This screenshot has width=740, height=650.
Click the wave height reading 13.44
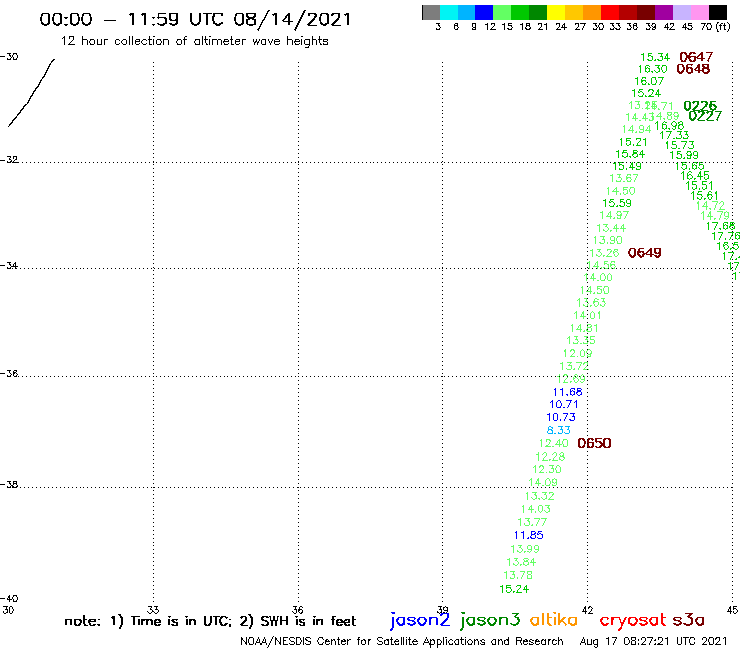pos(611,228)
